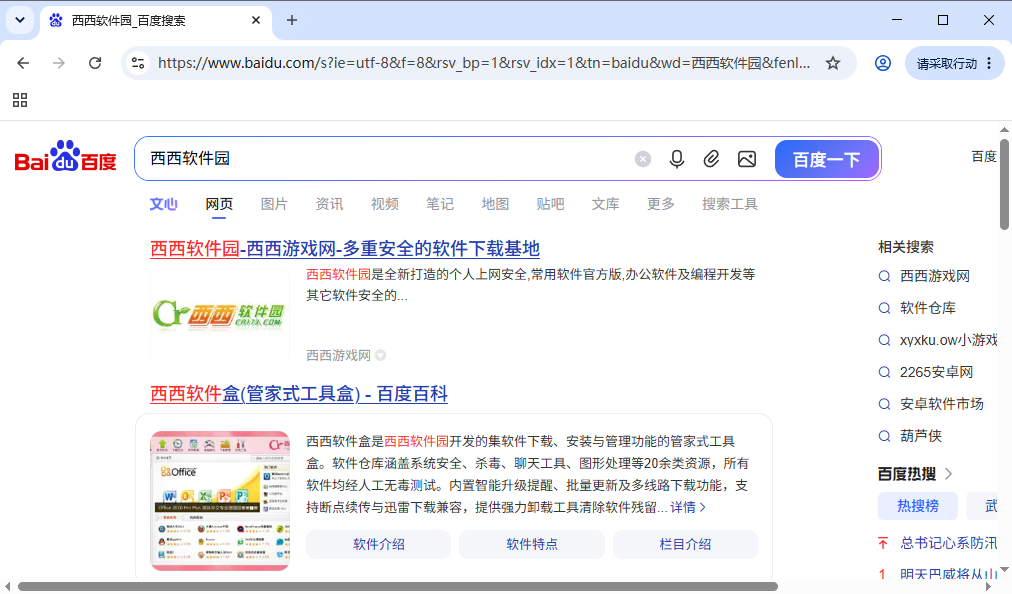Open the Chrome profile icon
The image size is (1012, 594).
[x=882, y=63]
